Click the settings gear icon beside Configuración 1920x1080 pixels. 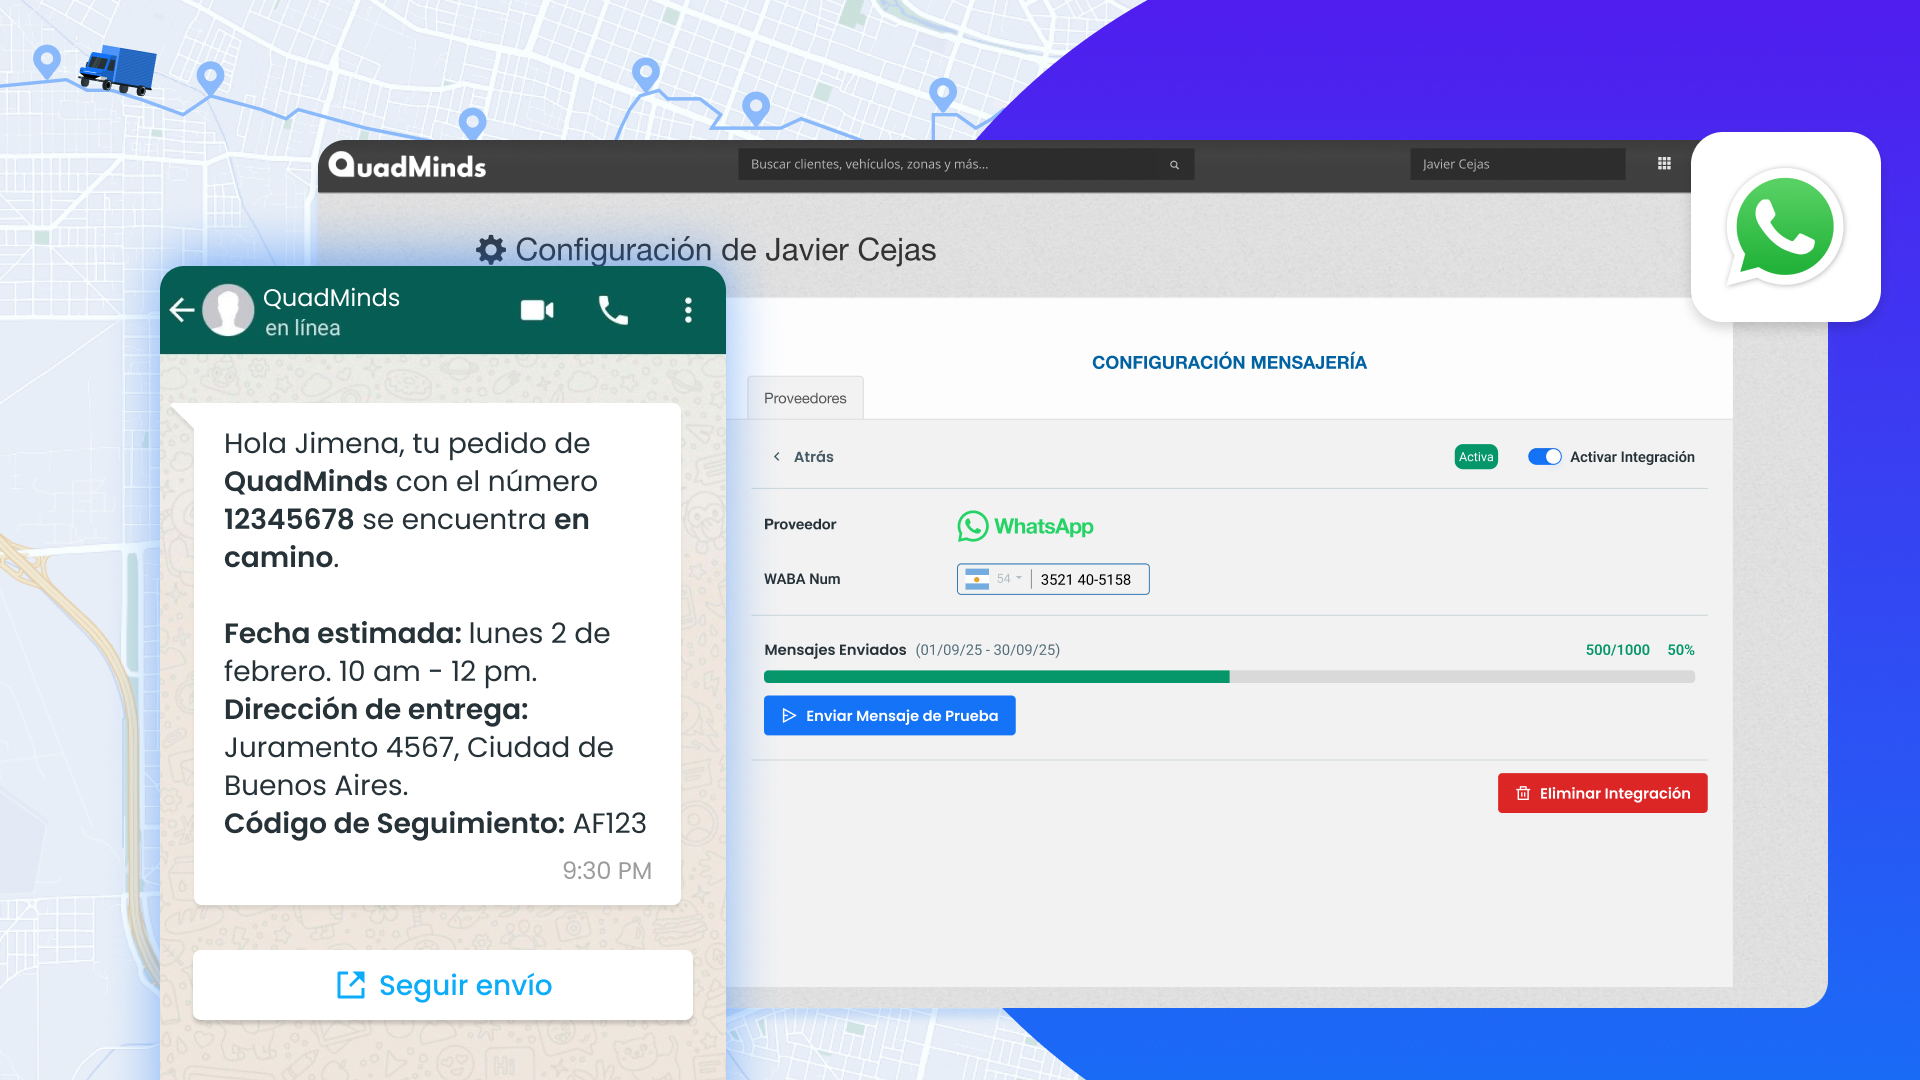[x=491, y=250]
